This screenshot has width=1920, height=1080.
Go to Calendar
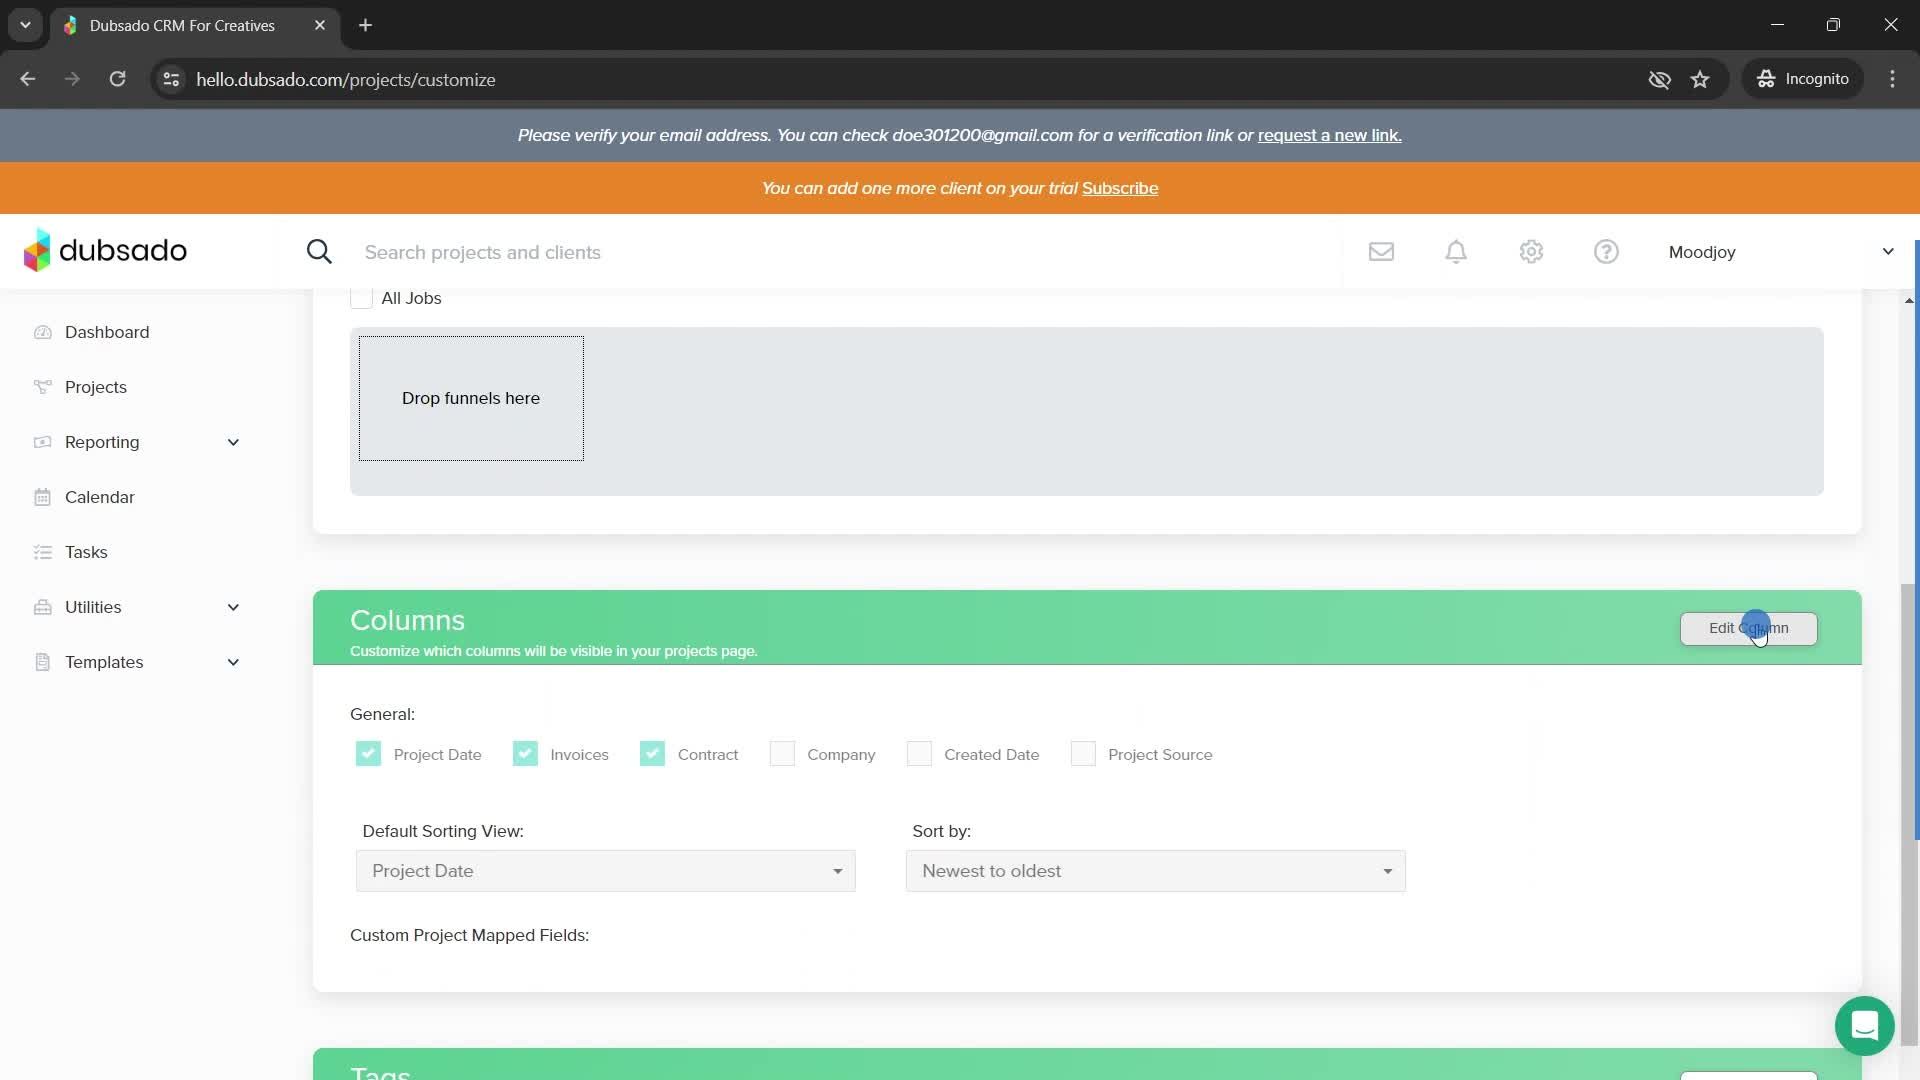[100, 497]
